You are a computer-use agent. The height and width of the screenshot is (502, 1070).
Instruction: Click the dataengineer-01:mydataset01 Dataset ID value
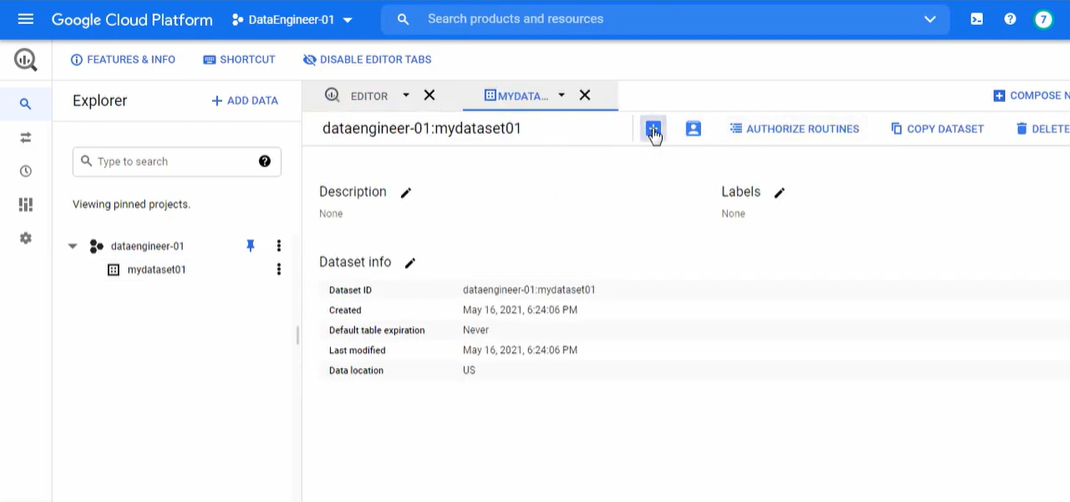click(529, 290)
